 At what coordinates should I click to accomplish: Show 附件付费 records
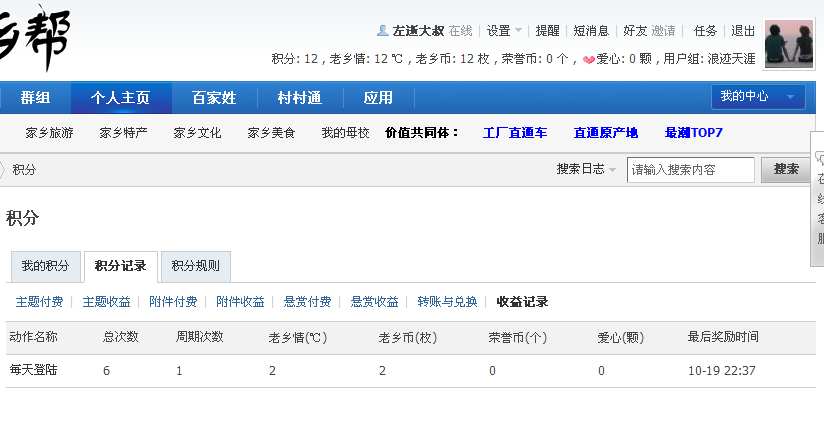tap(173, 302)
